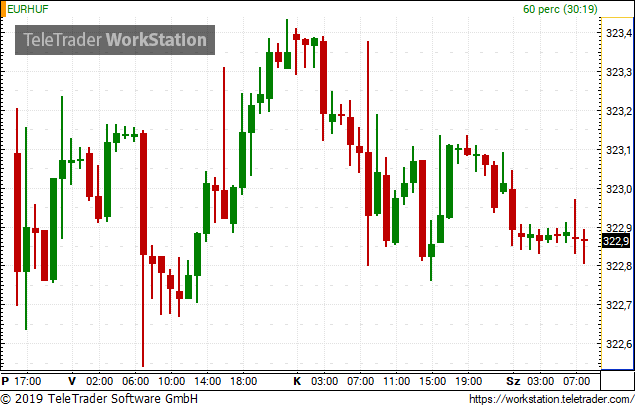Open the workstation.teletrader.com link
The height and width of the screenshot is (408, 635).
[x=552, y=399]
